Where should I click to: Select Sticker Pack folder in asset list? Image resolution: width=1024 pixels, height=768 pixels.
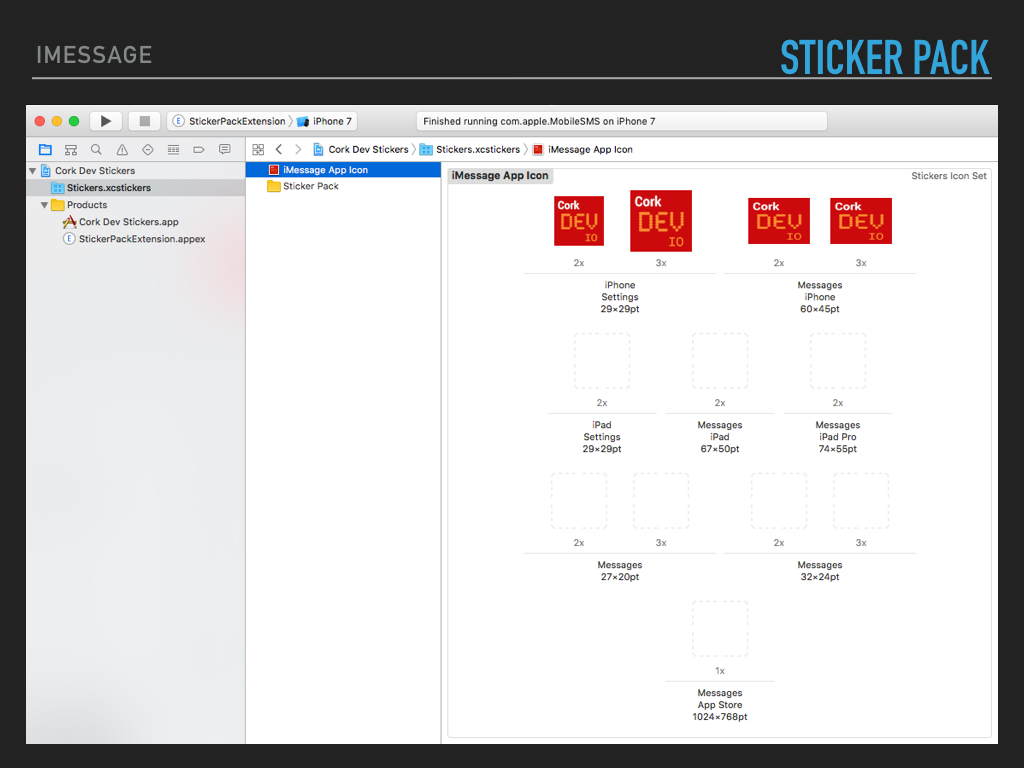click(x=344, y=186)
